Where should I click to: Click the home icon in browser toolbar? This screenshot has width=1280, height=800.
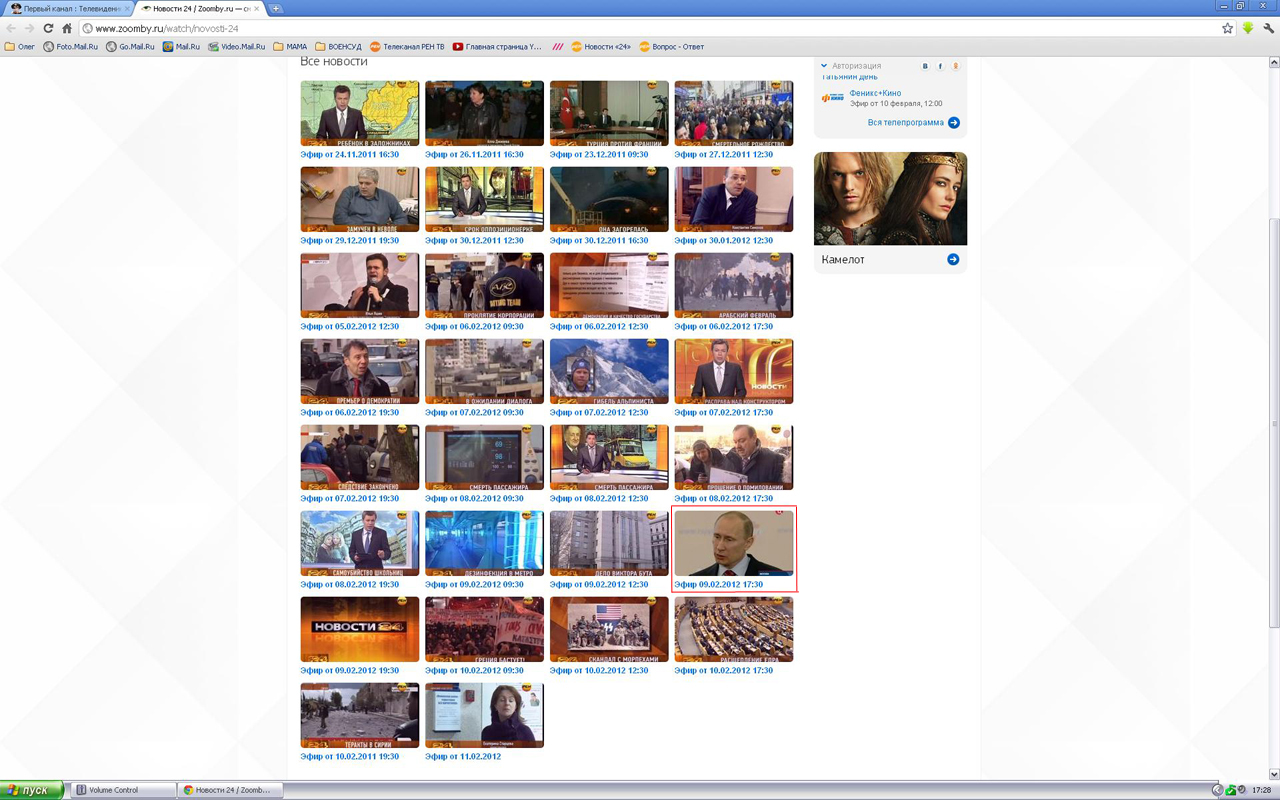[x=67, y=29]
